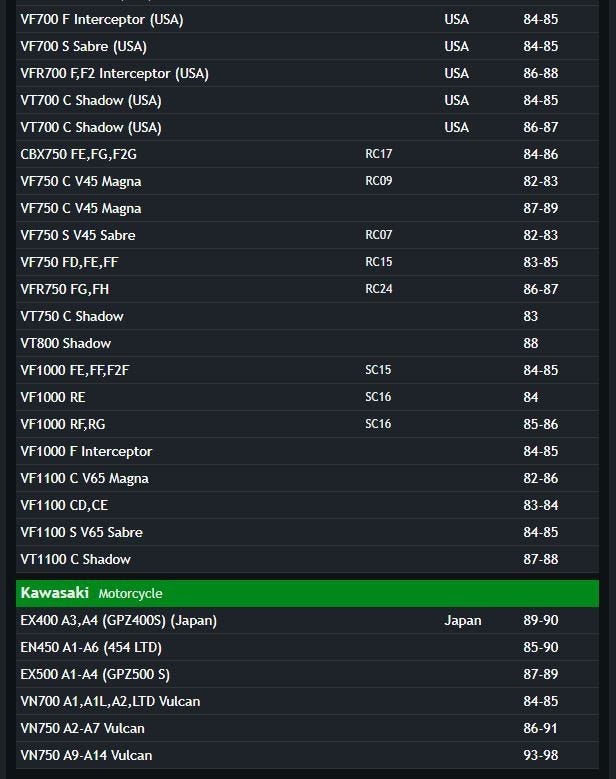Click the 82-86 year range

(x=540, y=478)
